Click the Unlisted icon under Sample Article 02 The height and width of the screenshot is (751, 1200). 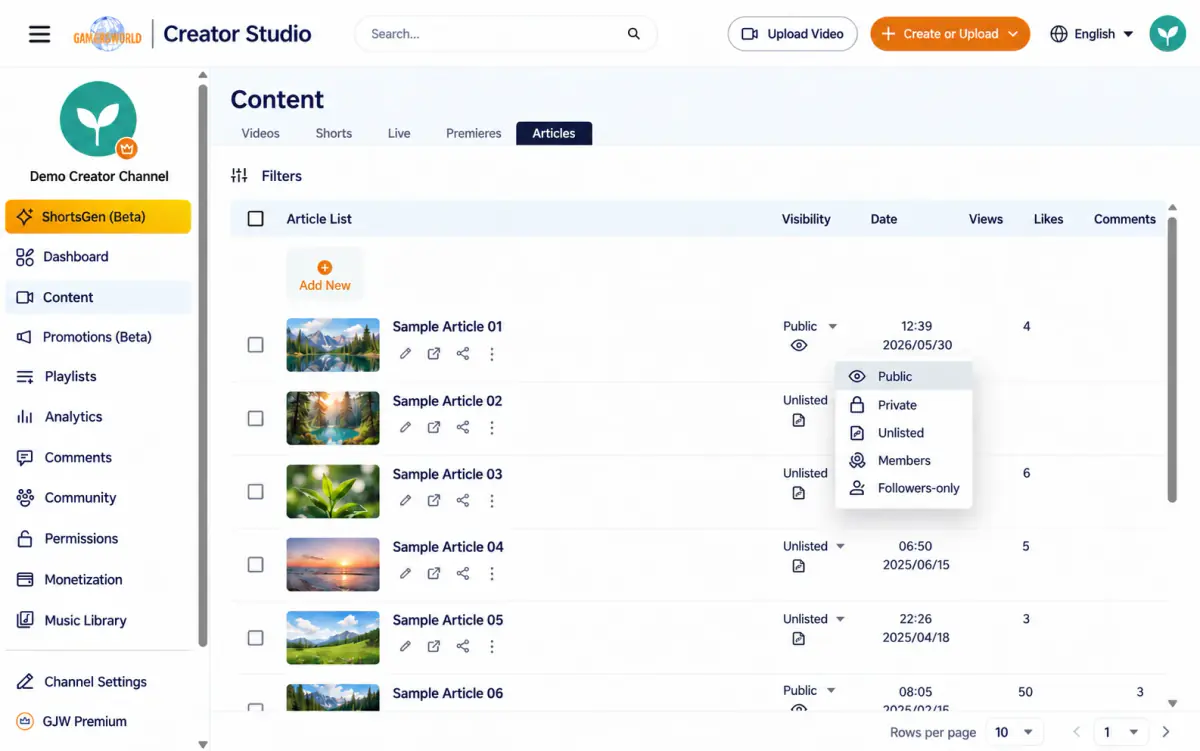click(x=798, y=420)
